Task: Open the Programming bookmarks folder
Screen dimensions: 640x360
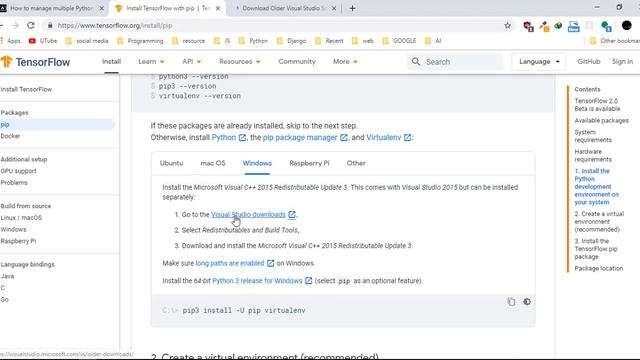Action: coord(140,41)
